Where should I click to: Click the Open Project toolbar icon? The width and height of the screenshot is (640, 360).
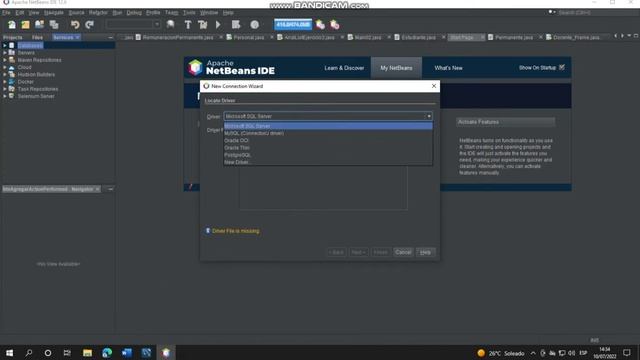click(x=39, y=25)
